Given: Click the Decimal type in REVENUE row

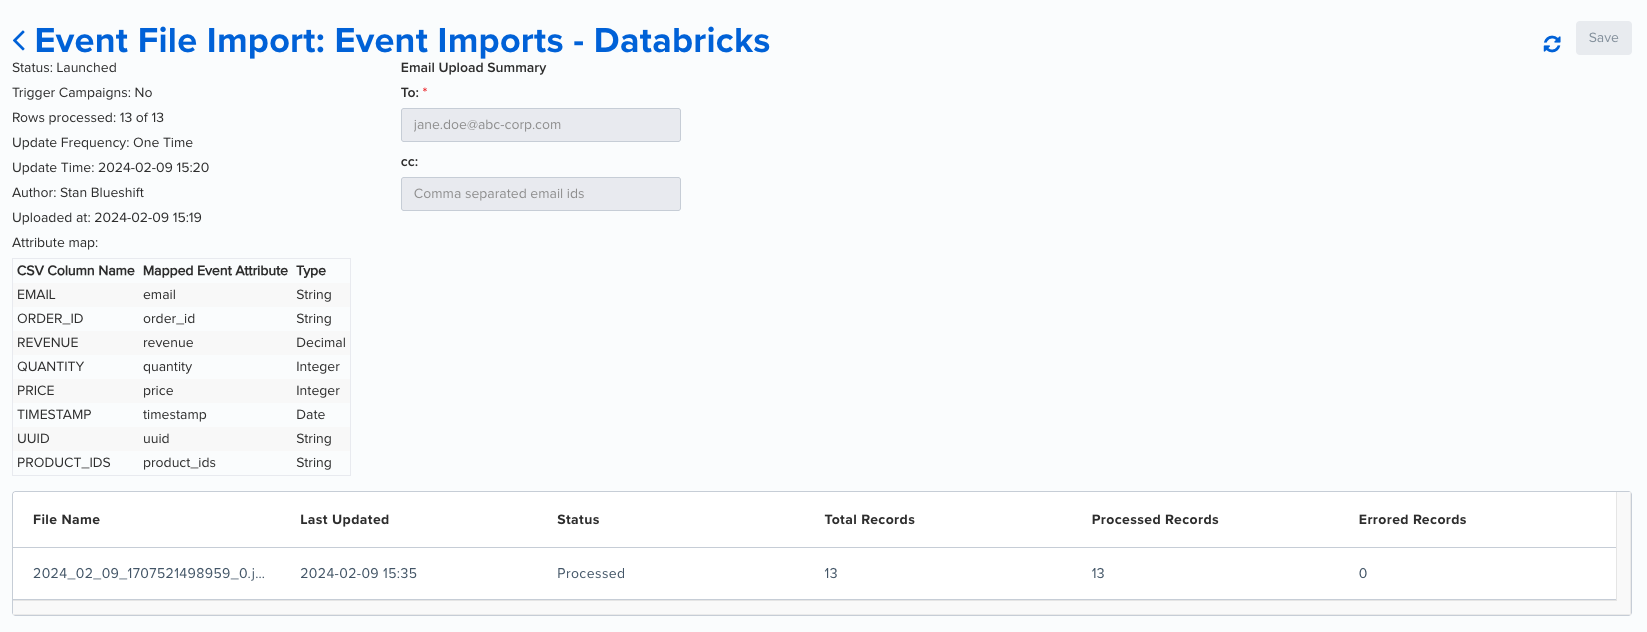Looking at the screenshot, I should [321, 343].
